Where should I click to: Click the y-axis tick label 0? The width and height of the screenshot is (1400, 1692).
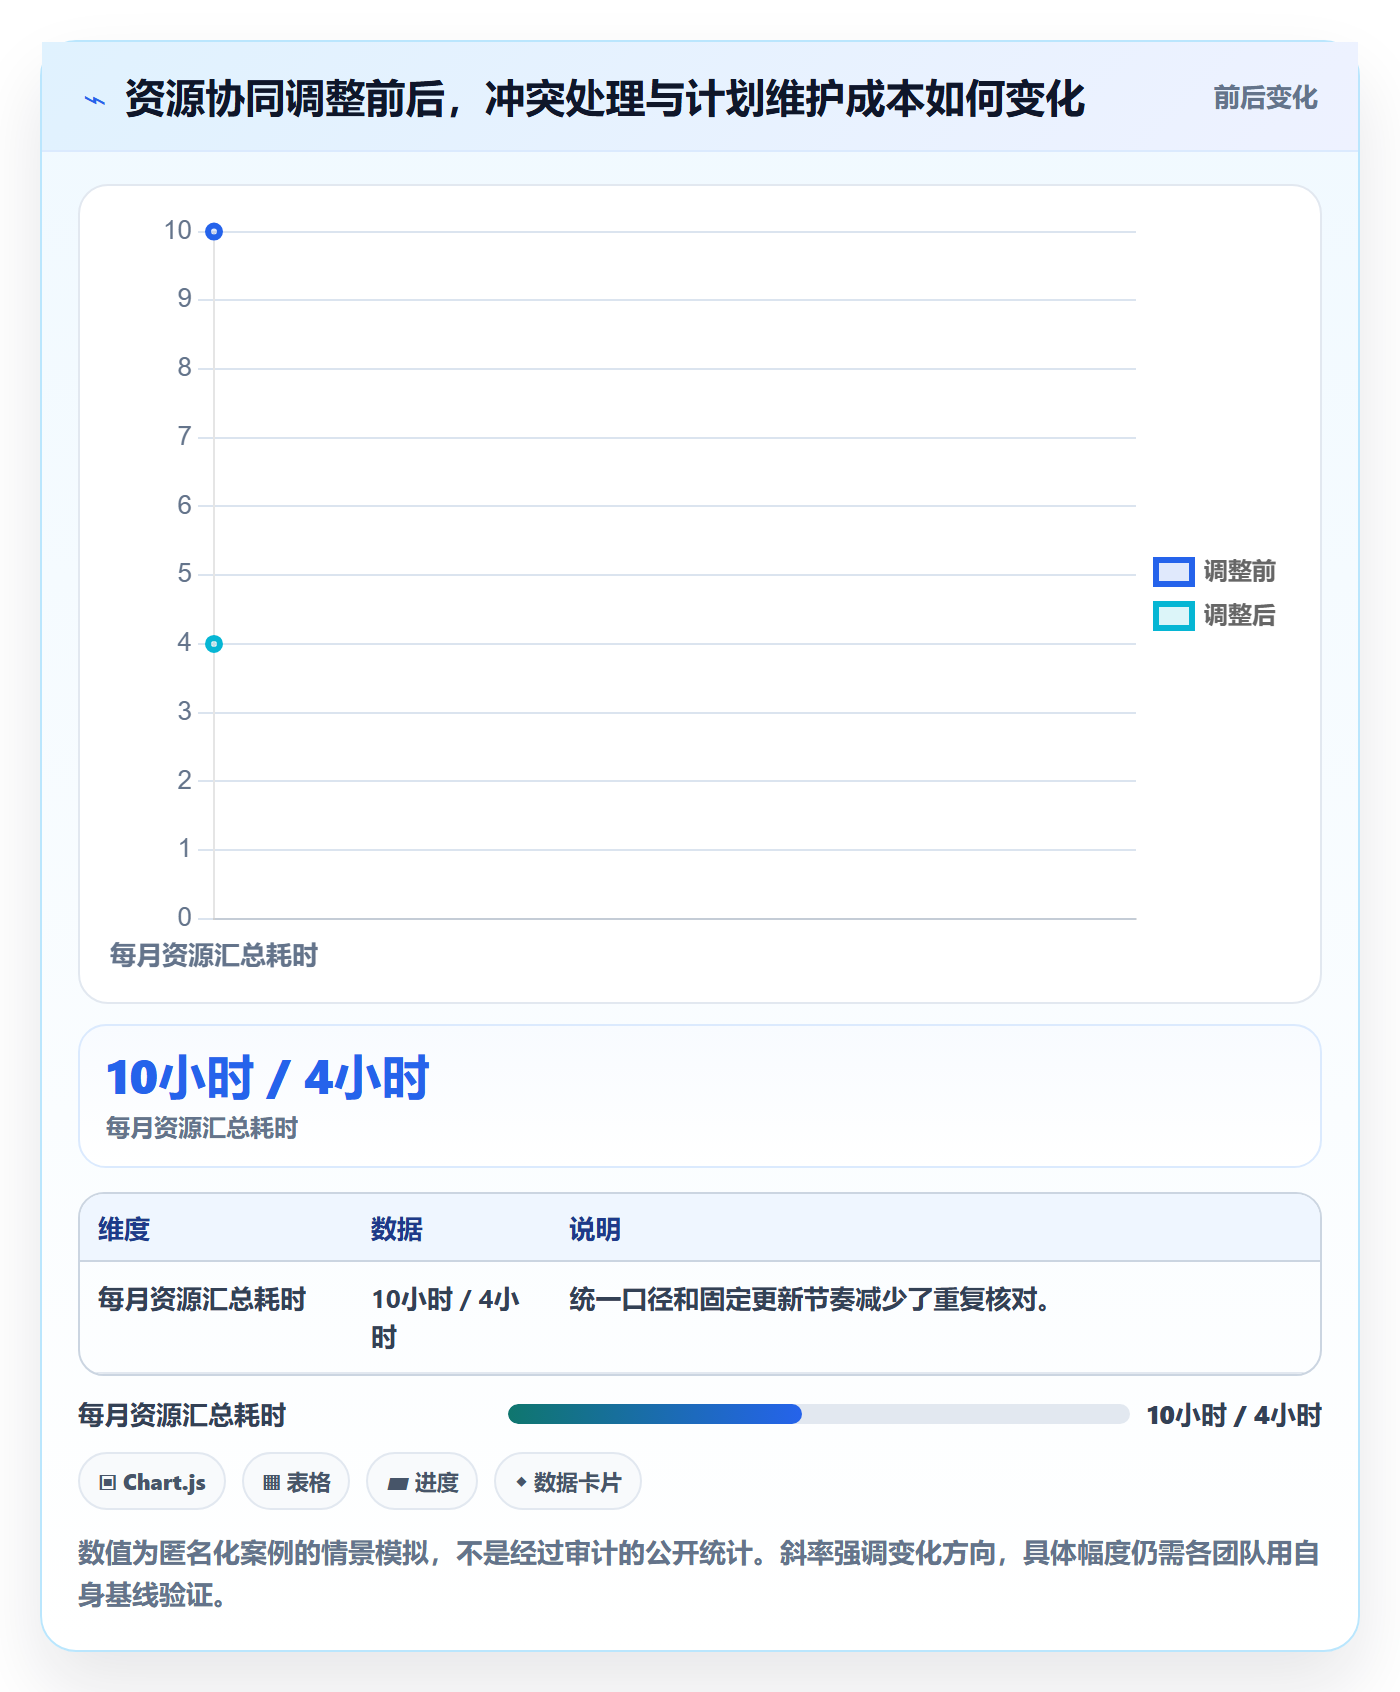[184, 917]
